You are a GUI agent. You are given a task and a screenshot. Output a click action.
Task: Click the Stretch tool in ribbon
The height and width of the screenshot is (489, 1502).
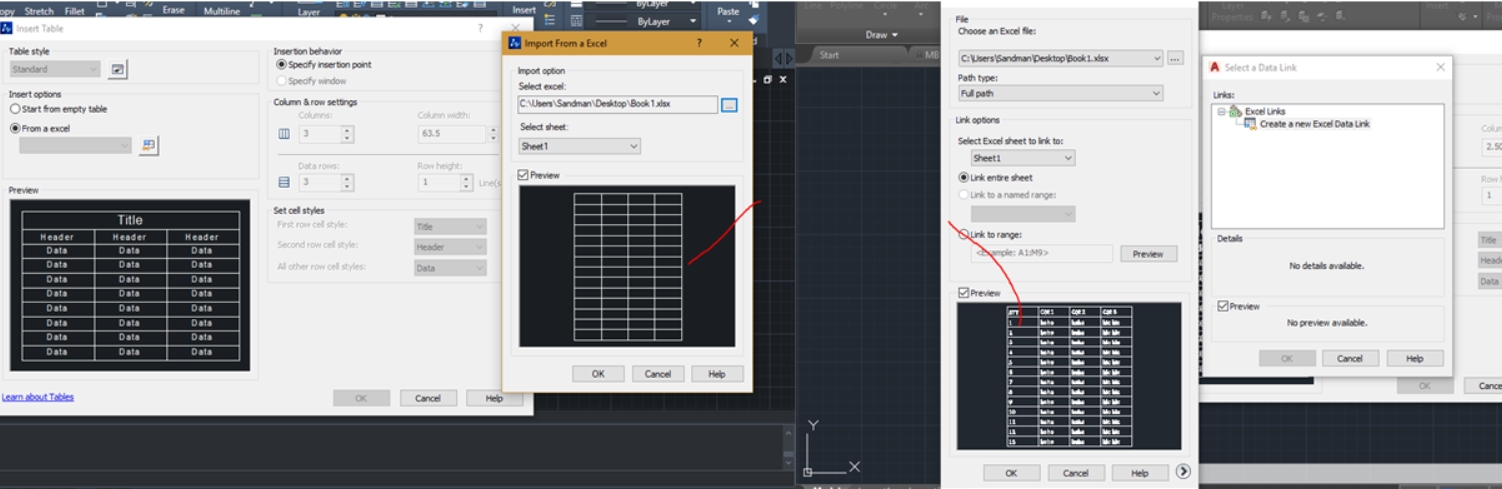(38, 11)
